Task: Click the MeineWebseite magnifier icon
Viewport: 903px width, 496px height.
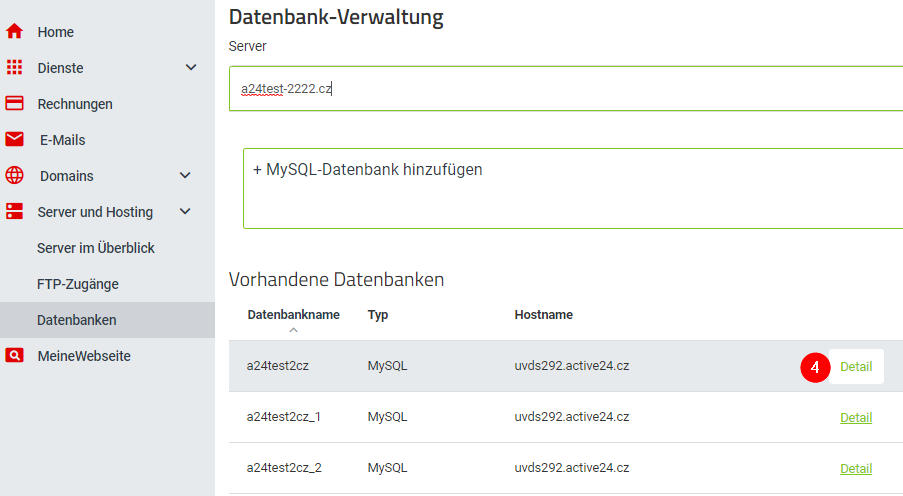Action: click(x=14, y=355)
